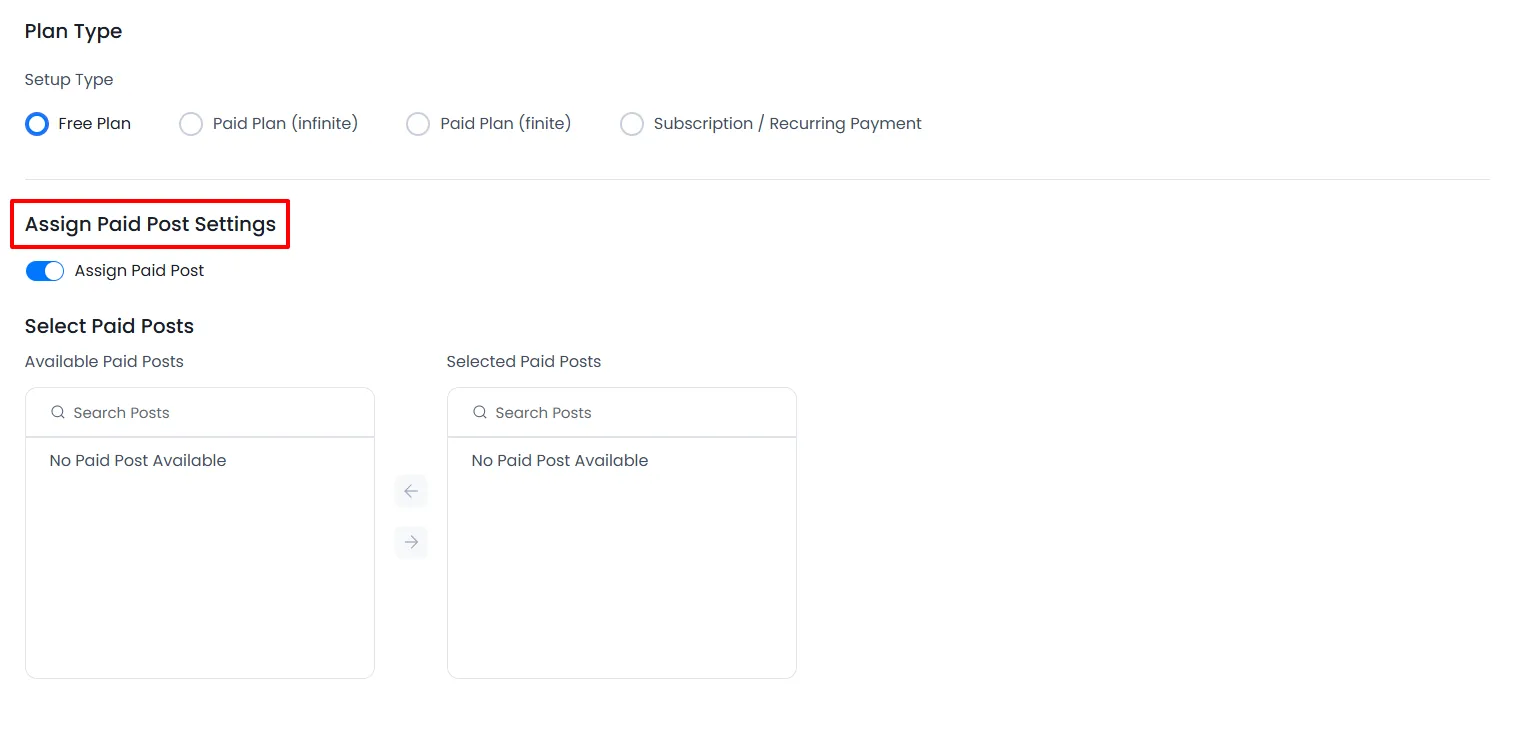Select the Paid Plan (infinite) option
1520x740 pixels.
[190, 123]
